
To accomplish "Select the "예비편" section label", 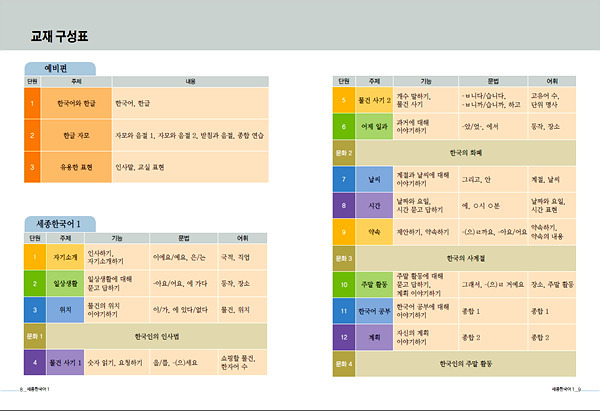I will click(60, 68).
